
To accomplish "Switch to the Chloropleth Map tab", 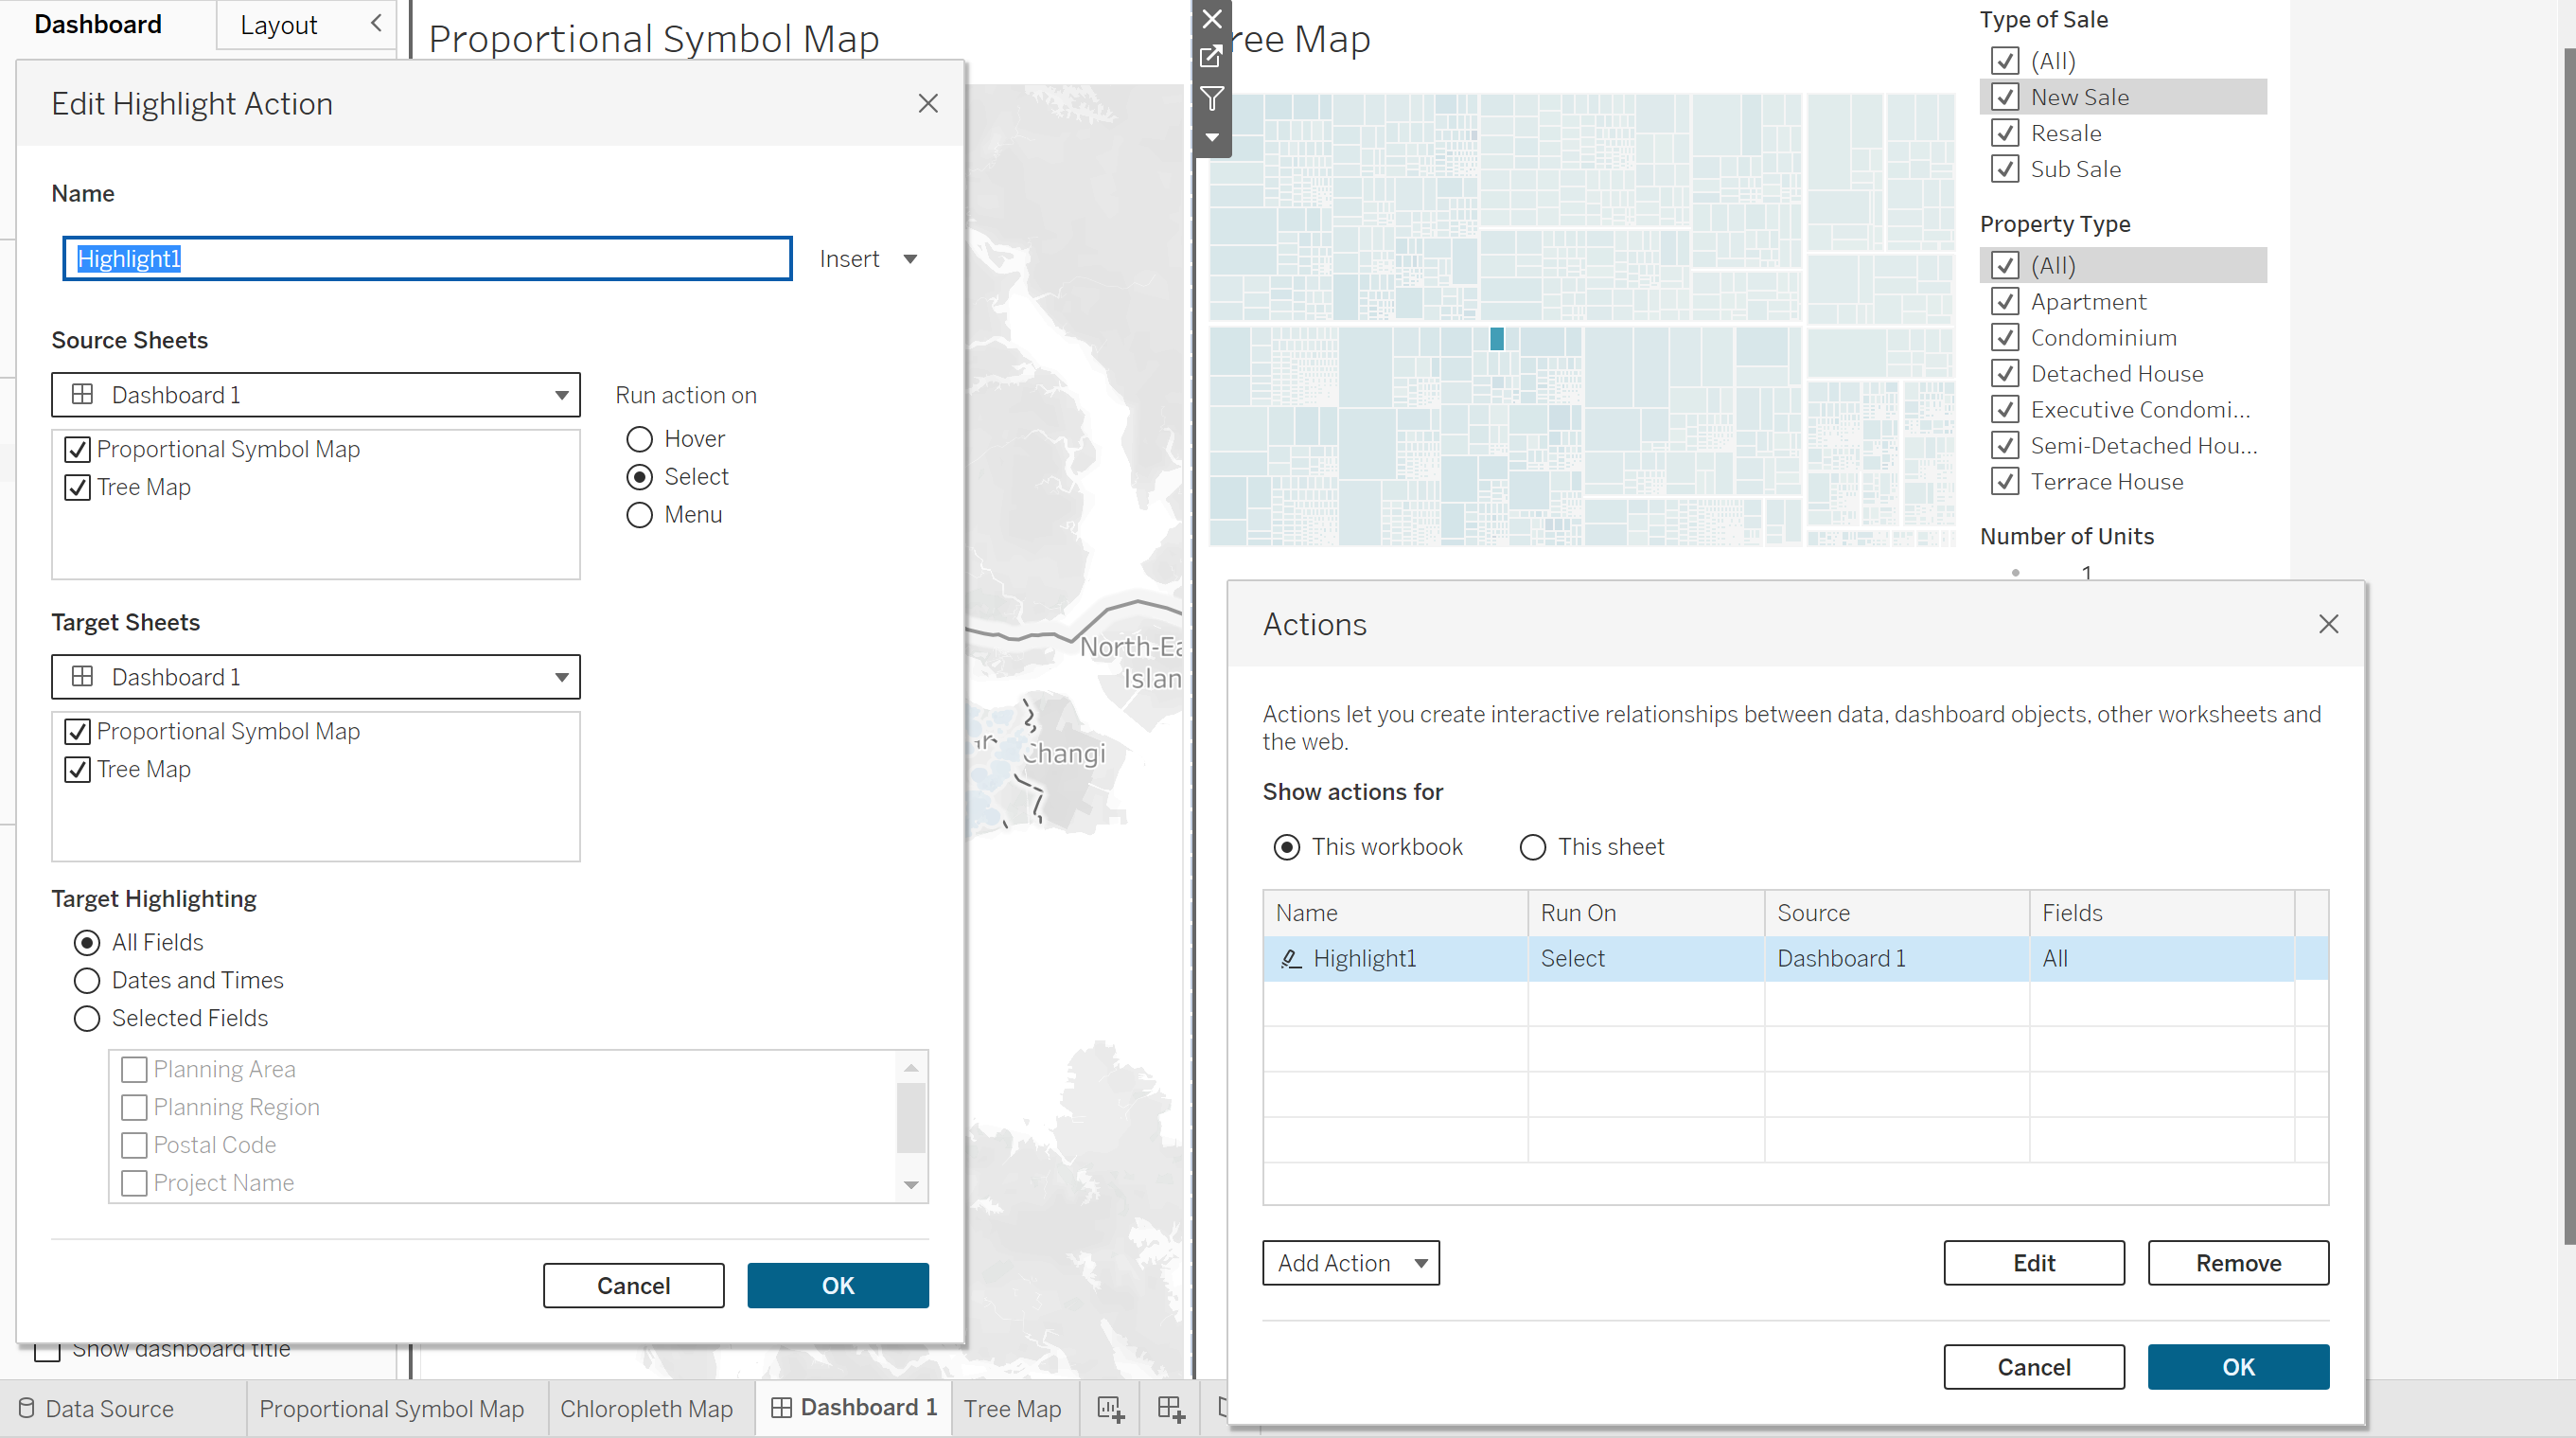I will coord(646,1408).
